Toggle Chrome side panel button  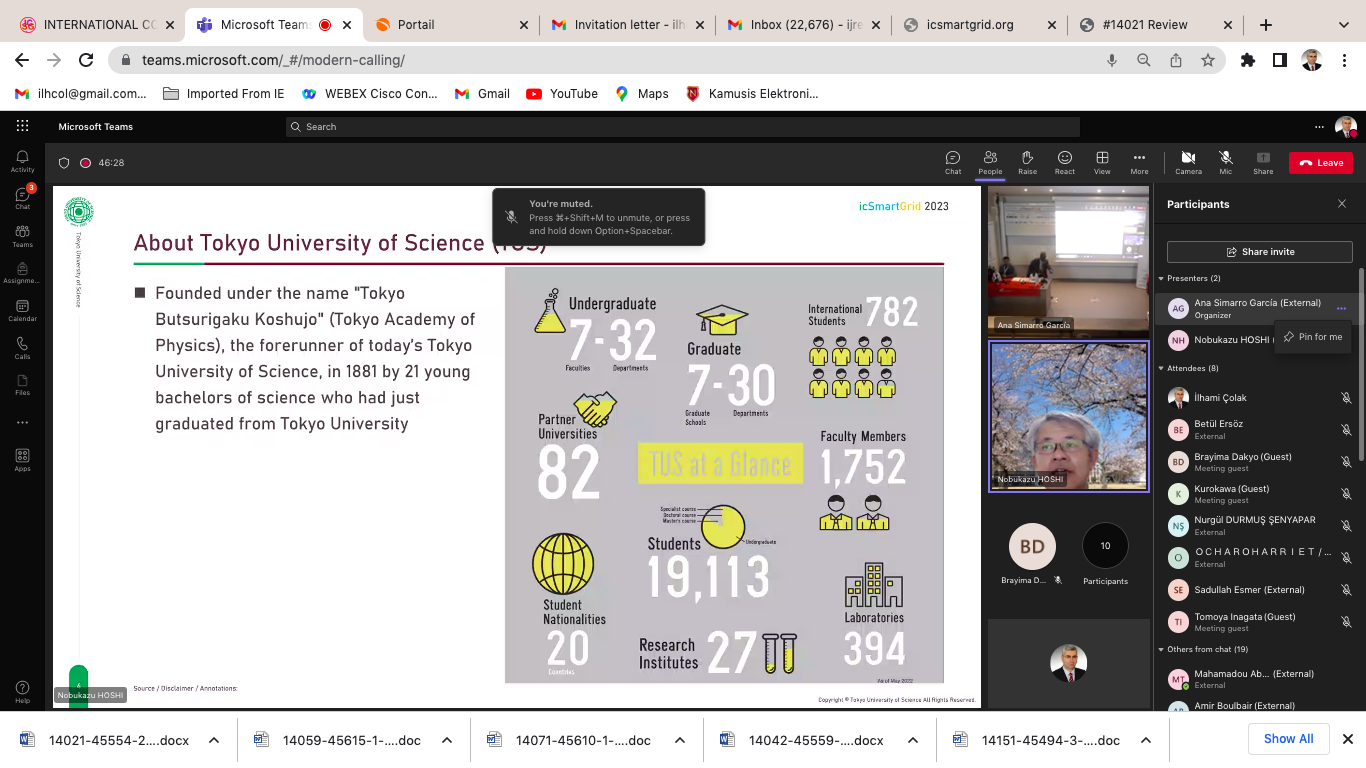(1279, 60)
